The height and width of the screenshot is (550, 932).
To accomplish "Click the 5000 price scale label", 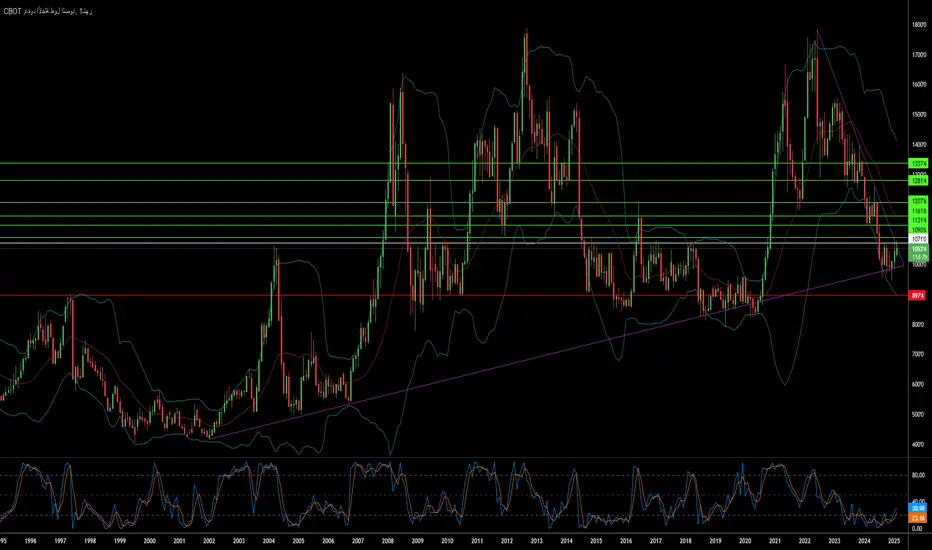I will [919, 414].
